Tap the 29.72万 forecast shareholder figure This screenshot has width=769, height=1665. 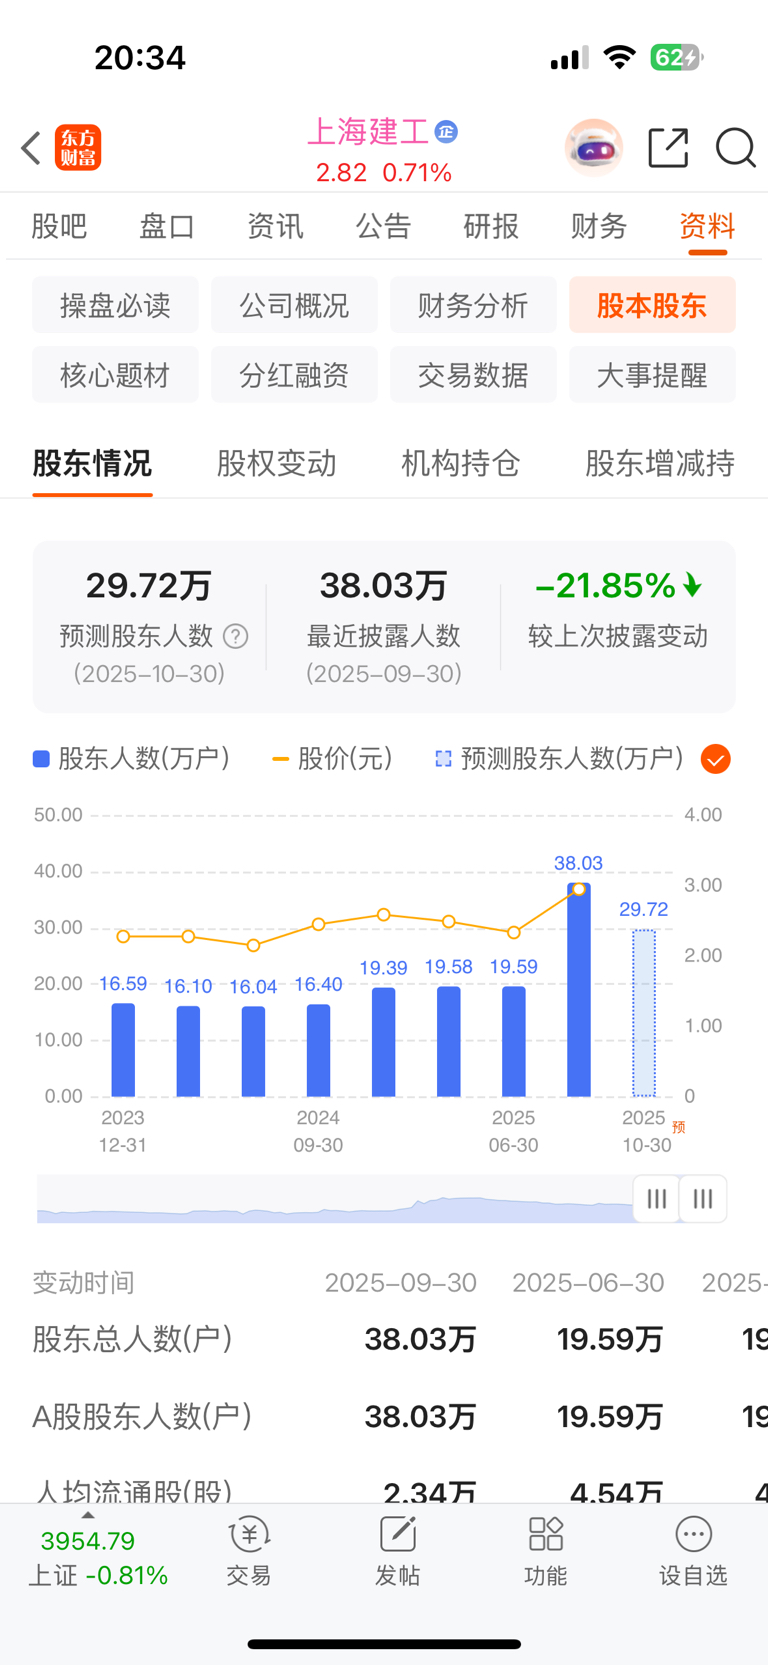148,585
